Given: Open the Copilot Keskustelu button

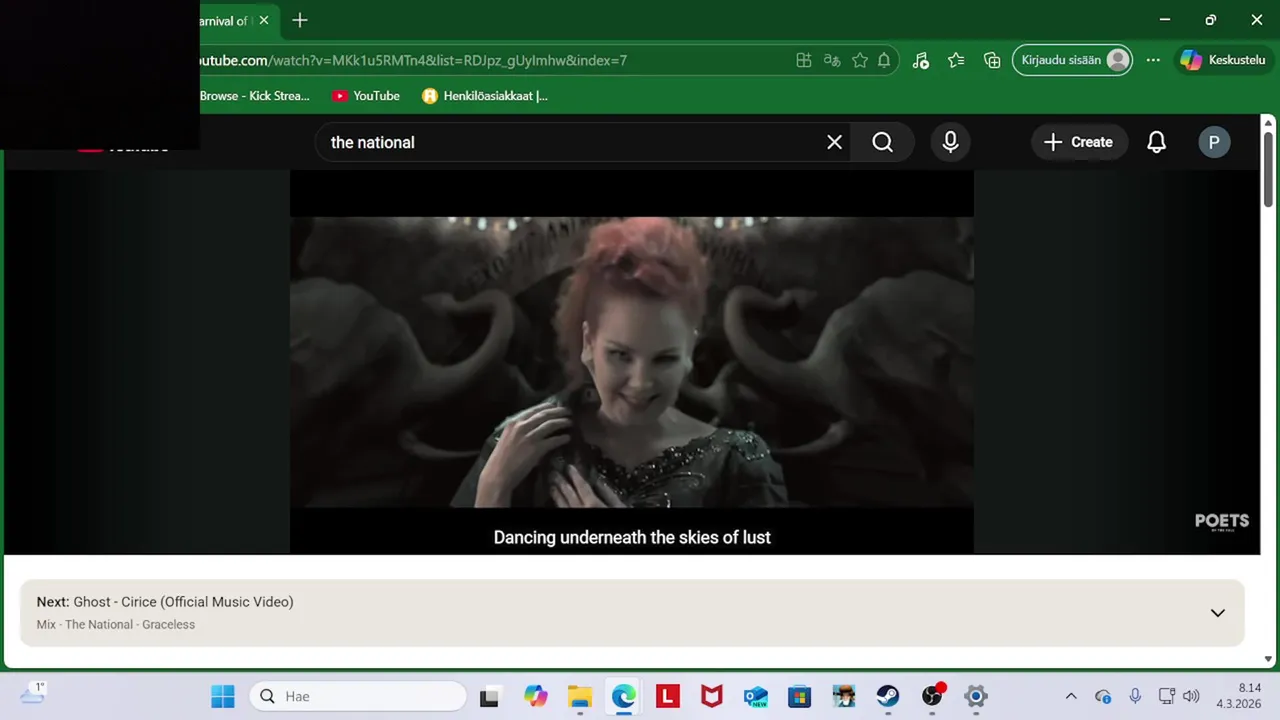Looking at the screenshot, I should pos(1223,60).
